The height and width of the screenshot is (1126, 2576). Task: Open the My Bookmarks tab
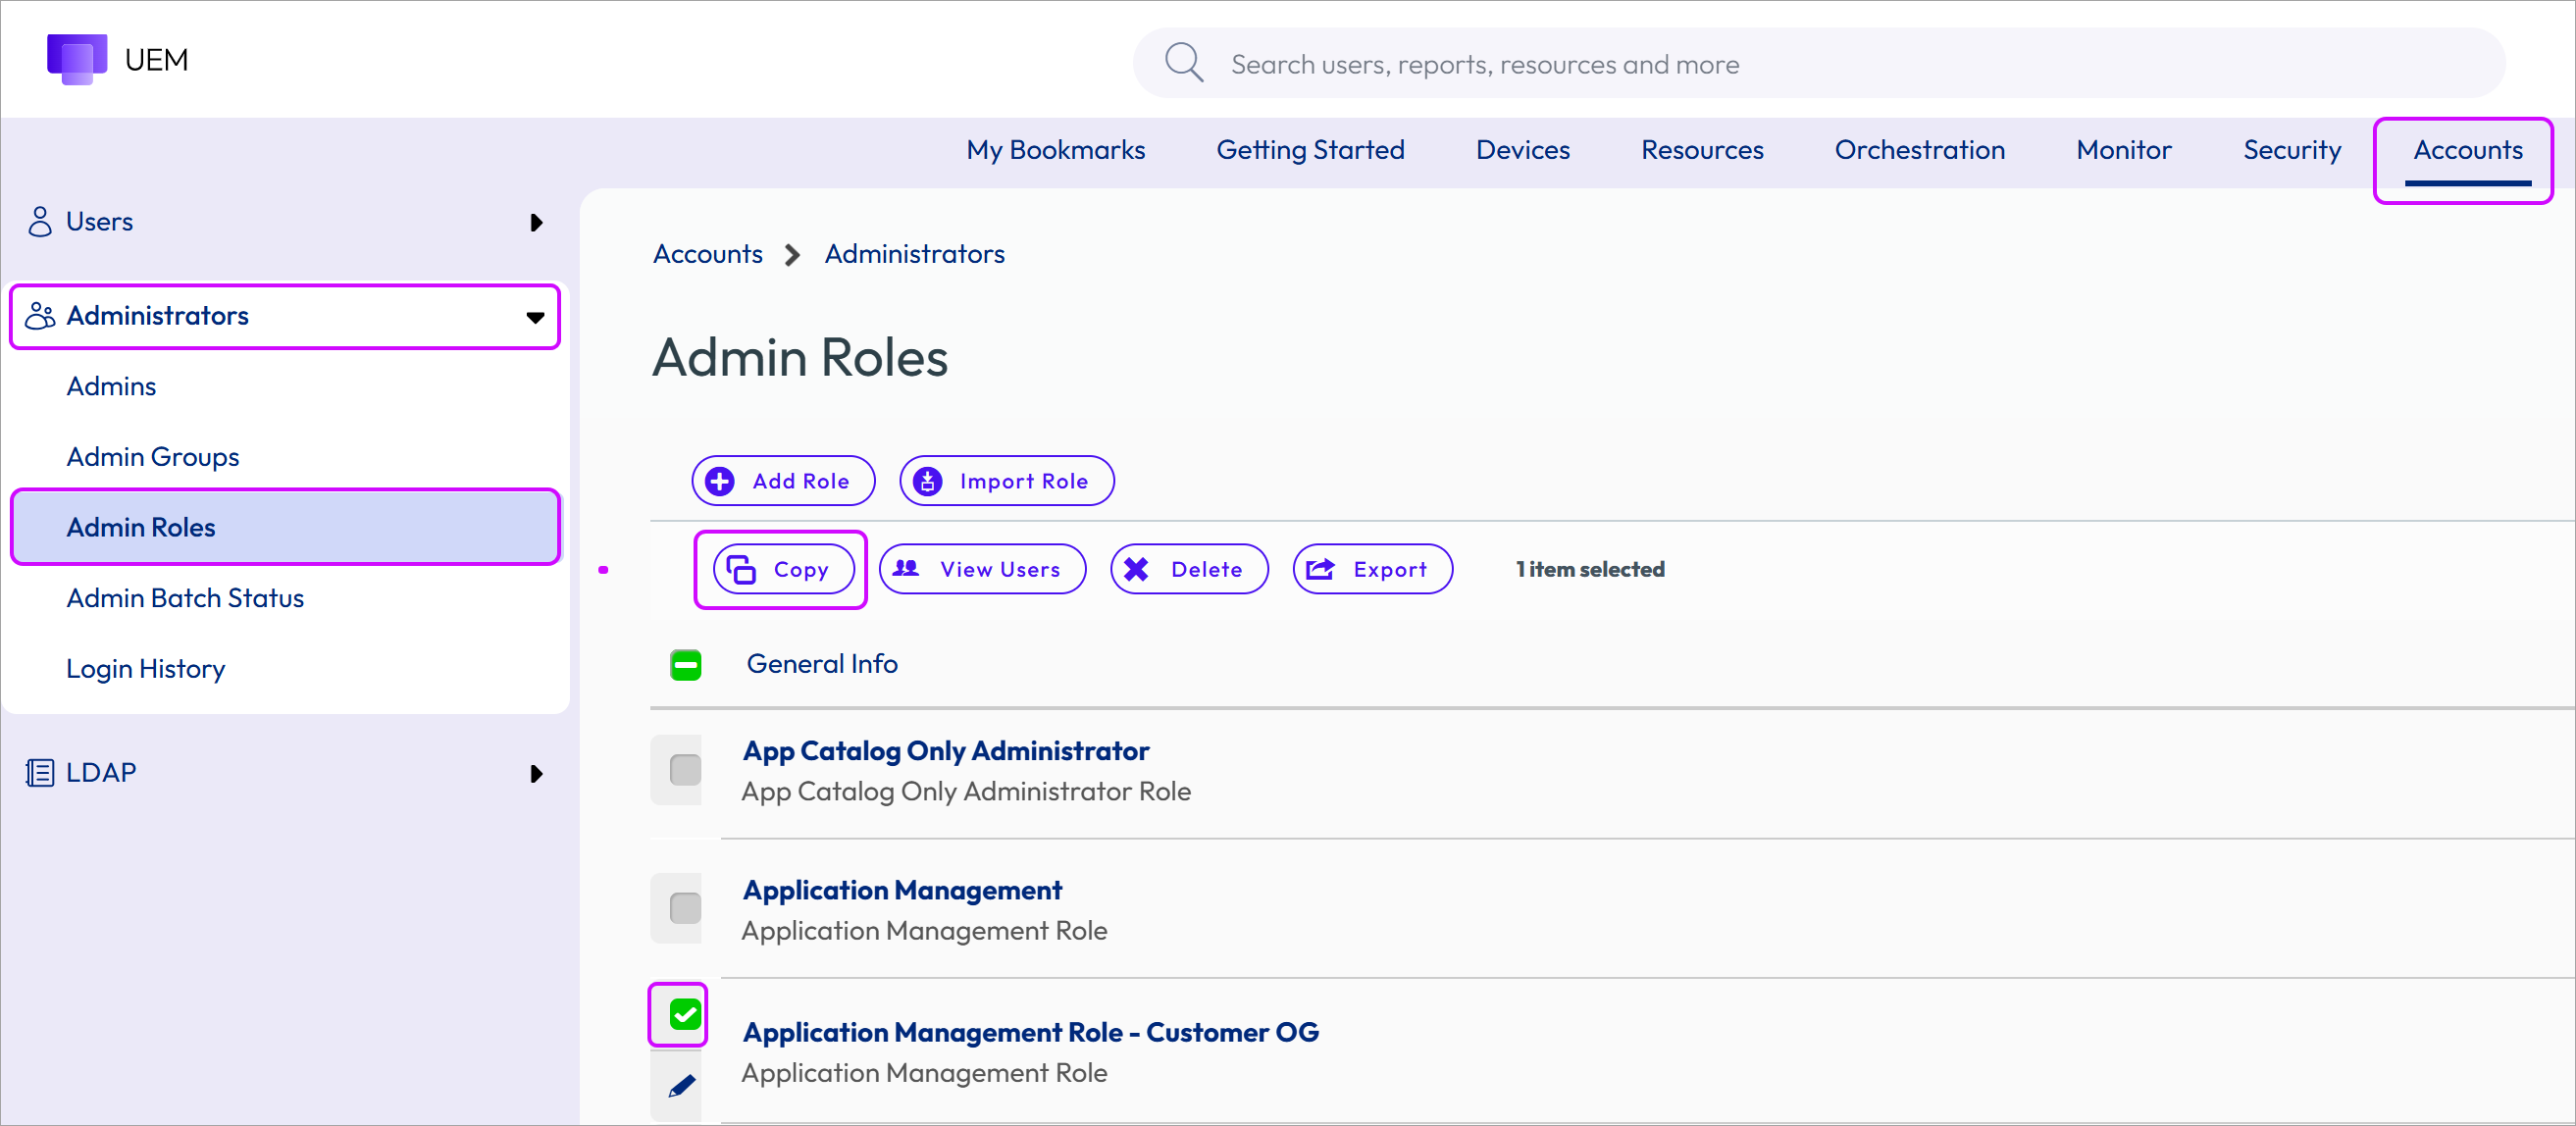pyautogui.click(x=1055, y=150)
